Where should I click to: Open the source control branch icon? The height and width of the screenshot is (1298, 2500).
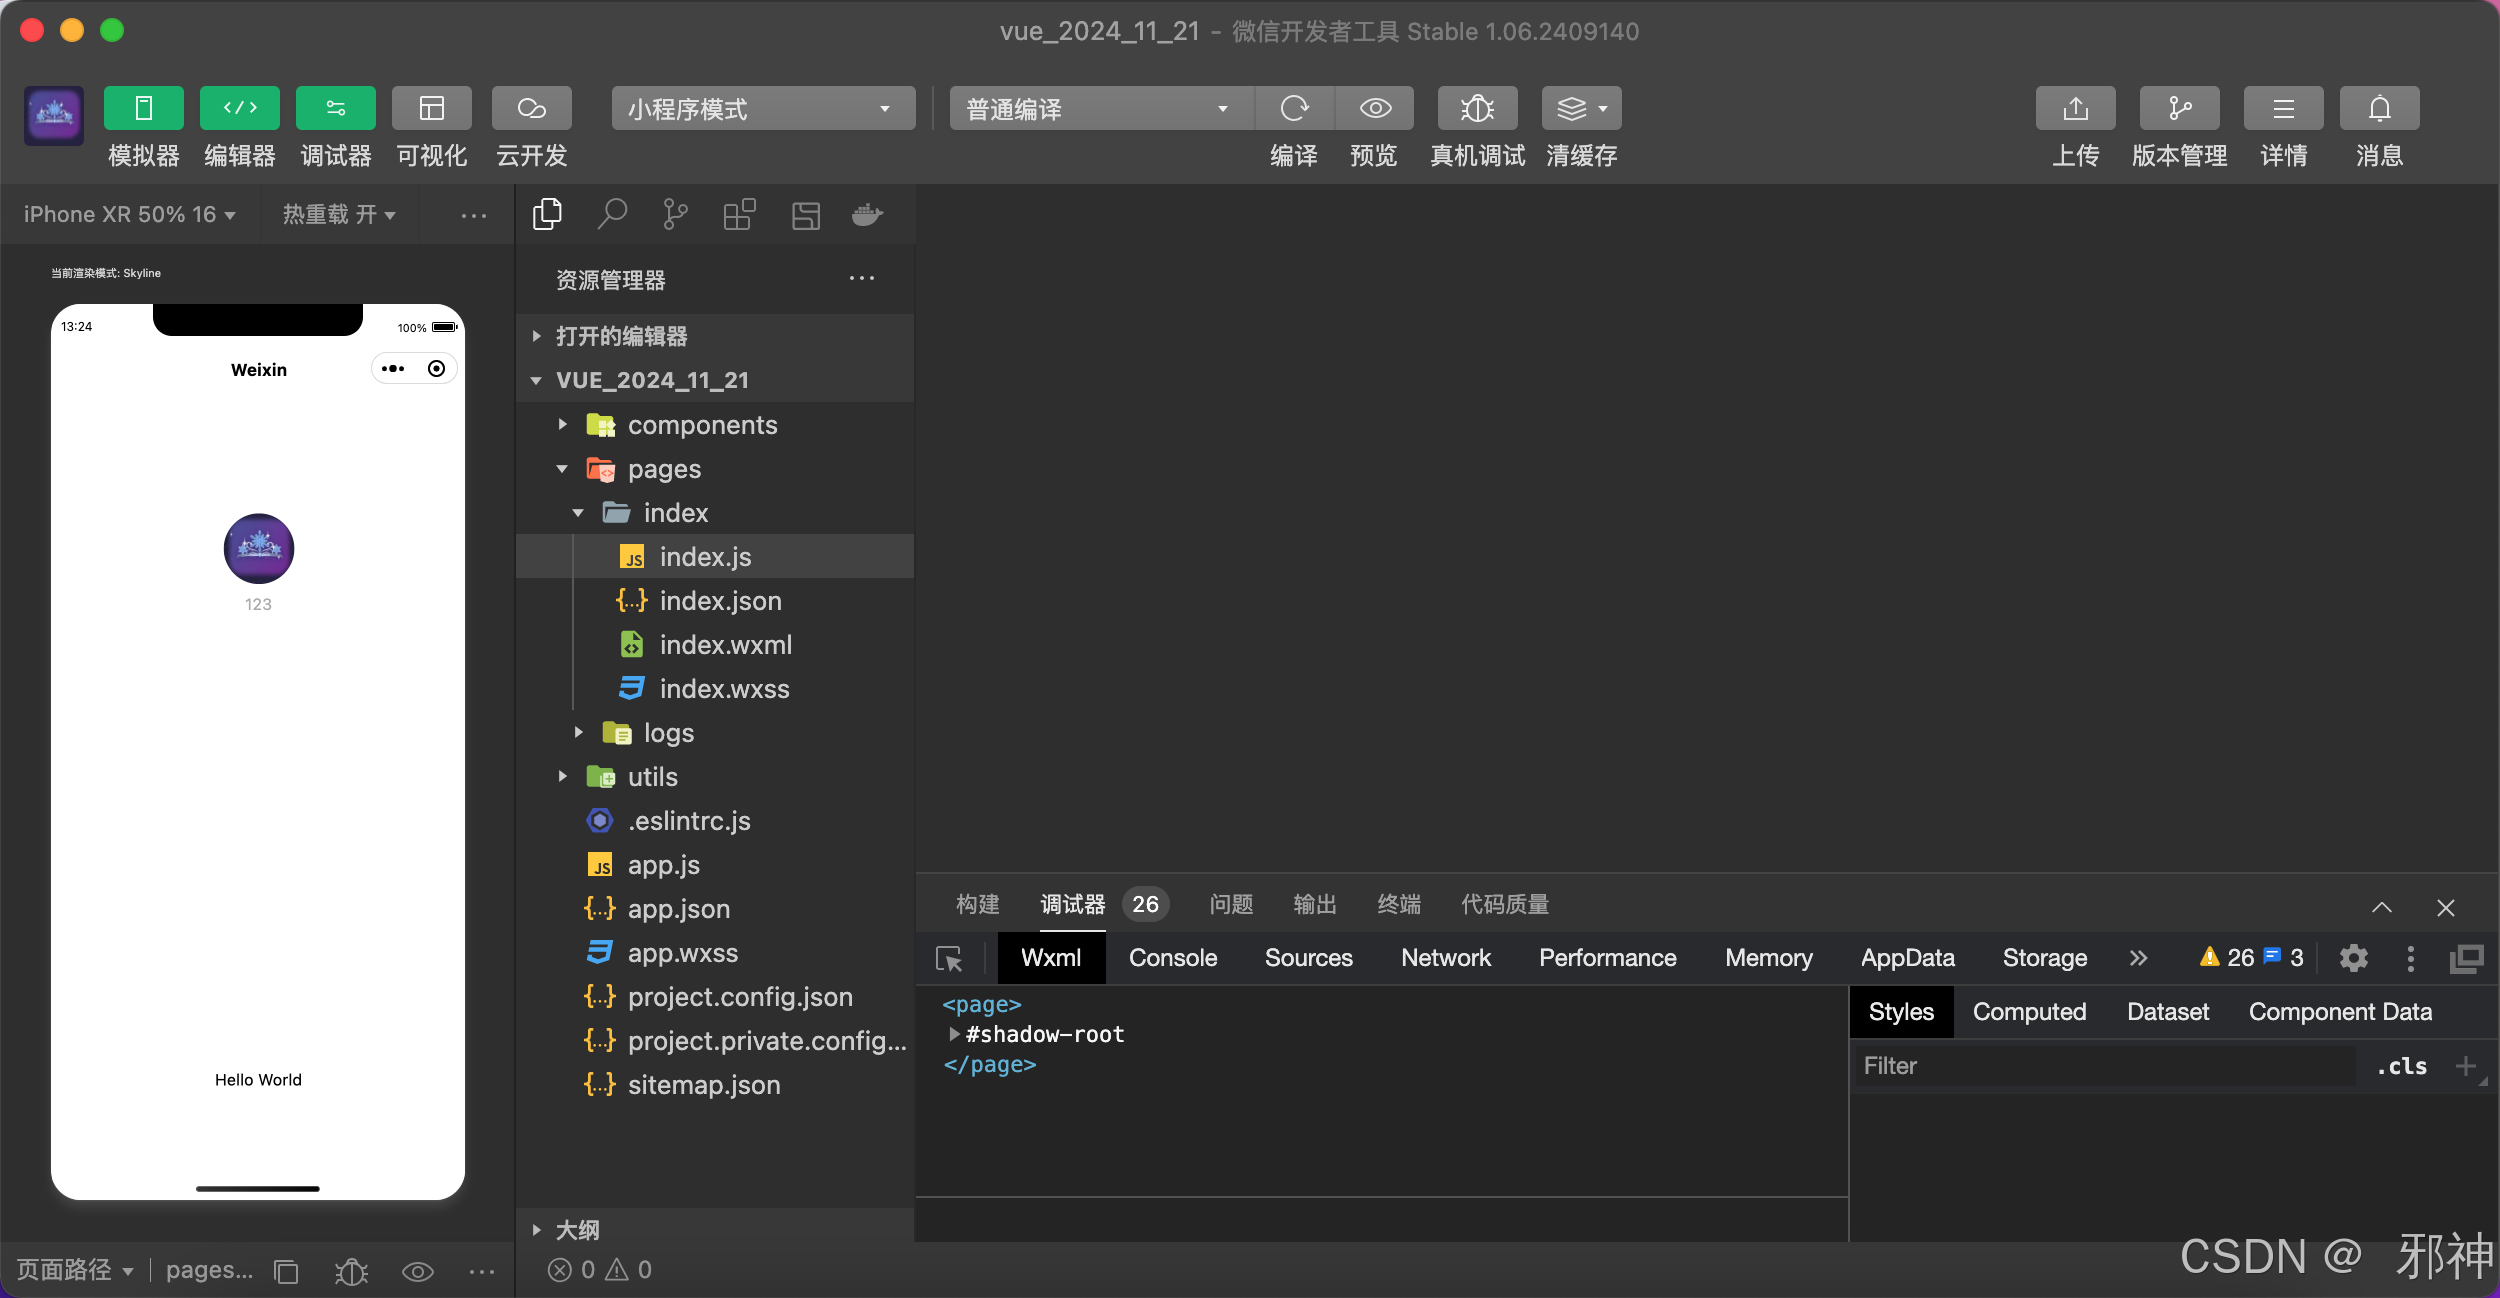pyautogui.click(x=675, y=215)
